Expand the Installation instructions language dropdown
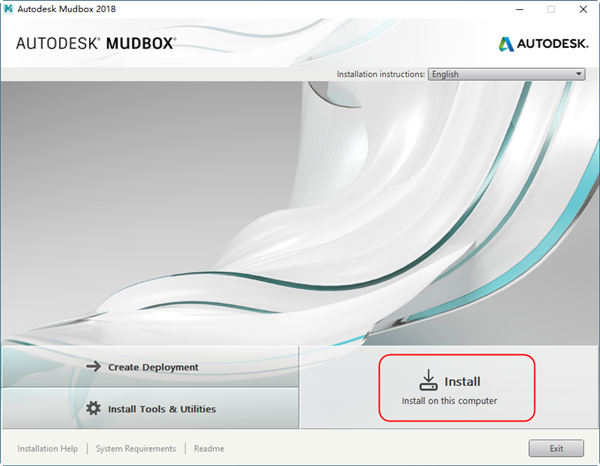600x466 pixels. click(507, 74)
